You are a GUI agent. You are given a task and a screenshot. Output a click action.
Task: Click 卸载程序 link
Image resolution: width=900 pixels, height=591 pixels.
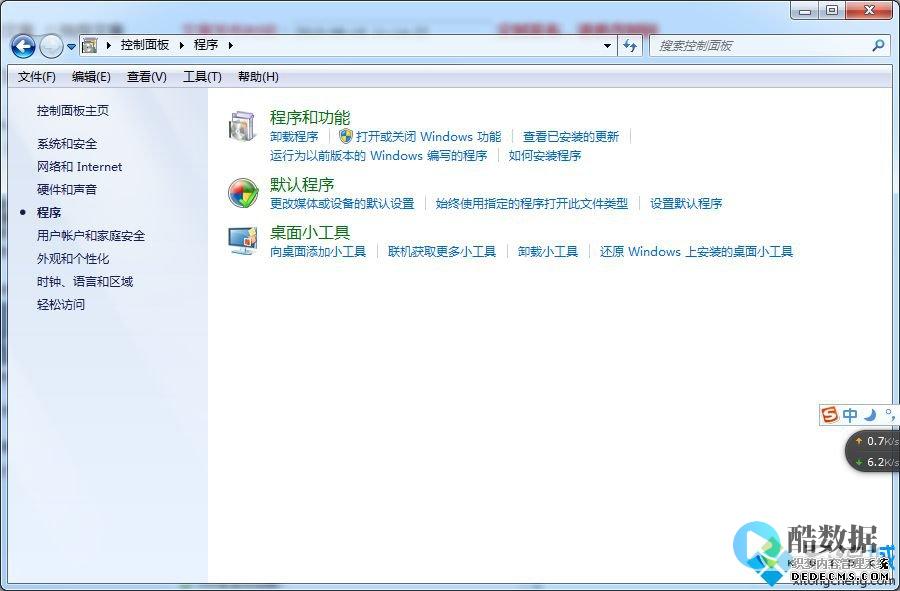(x=294, y=137)
